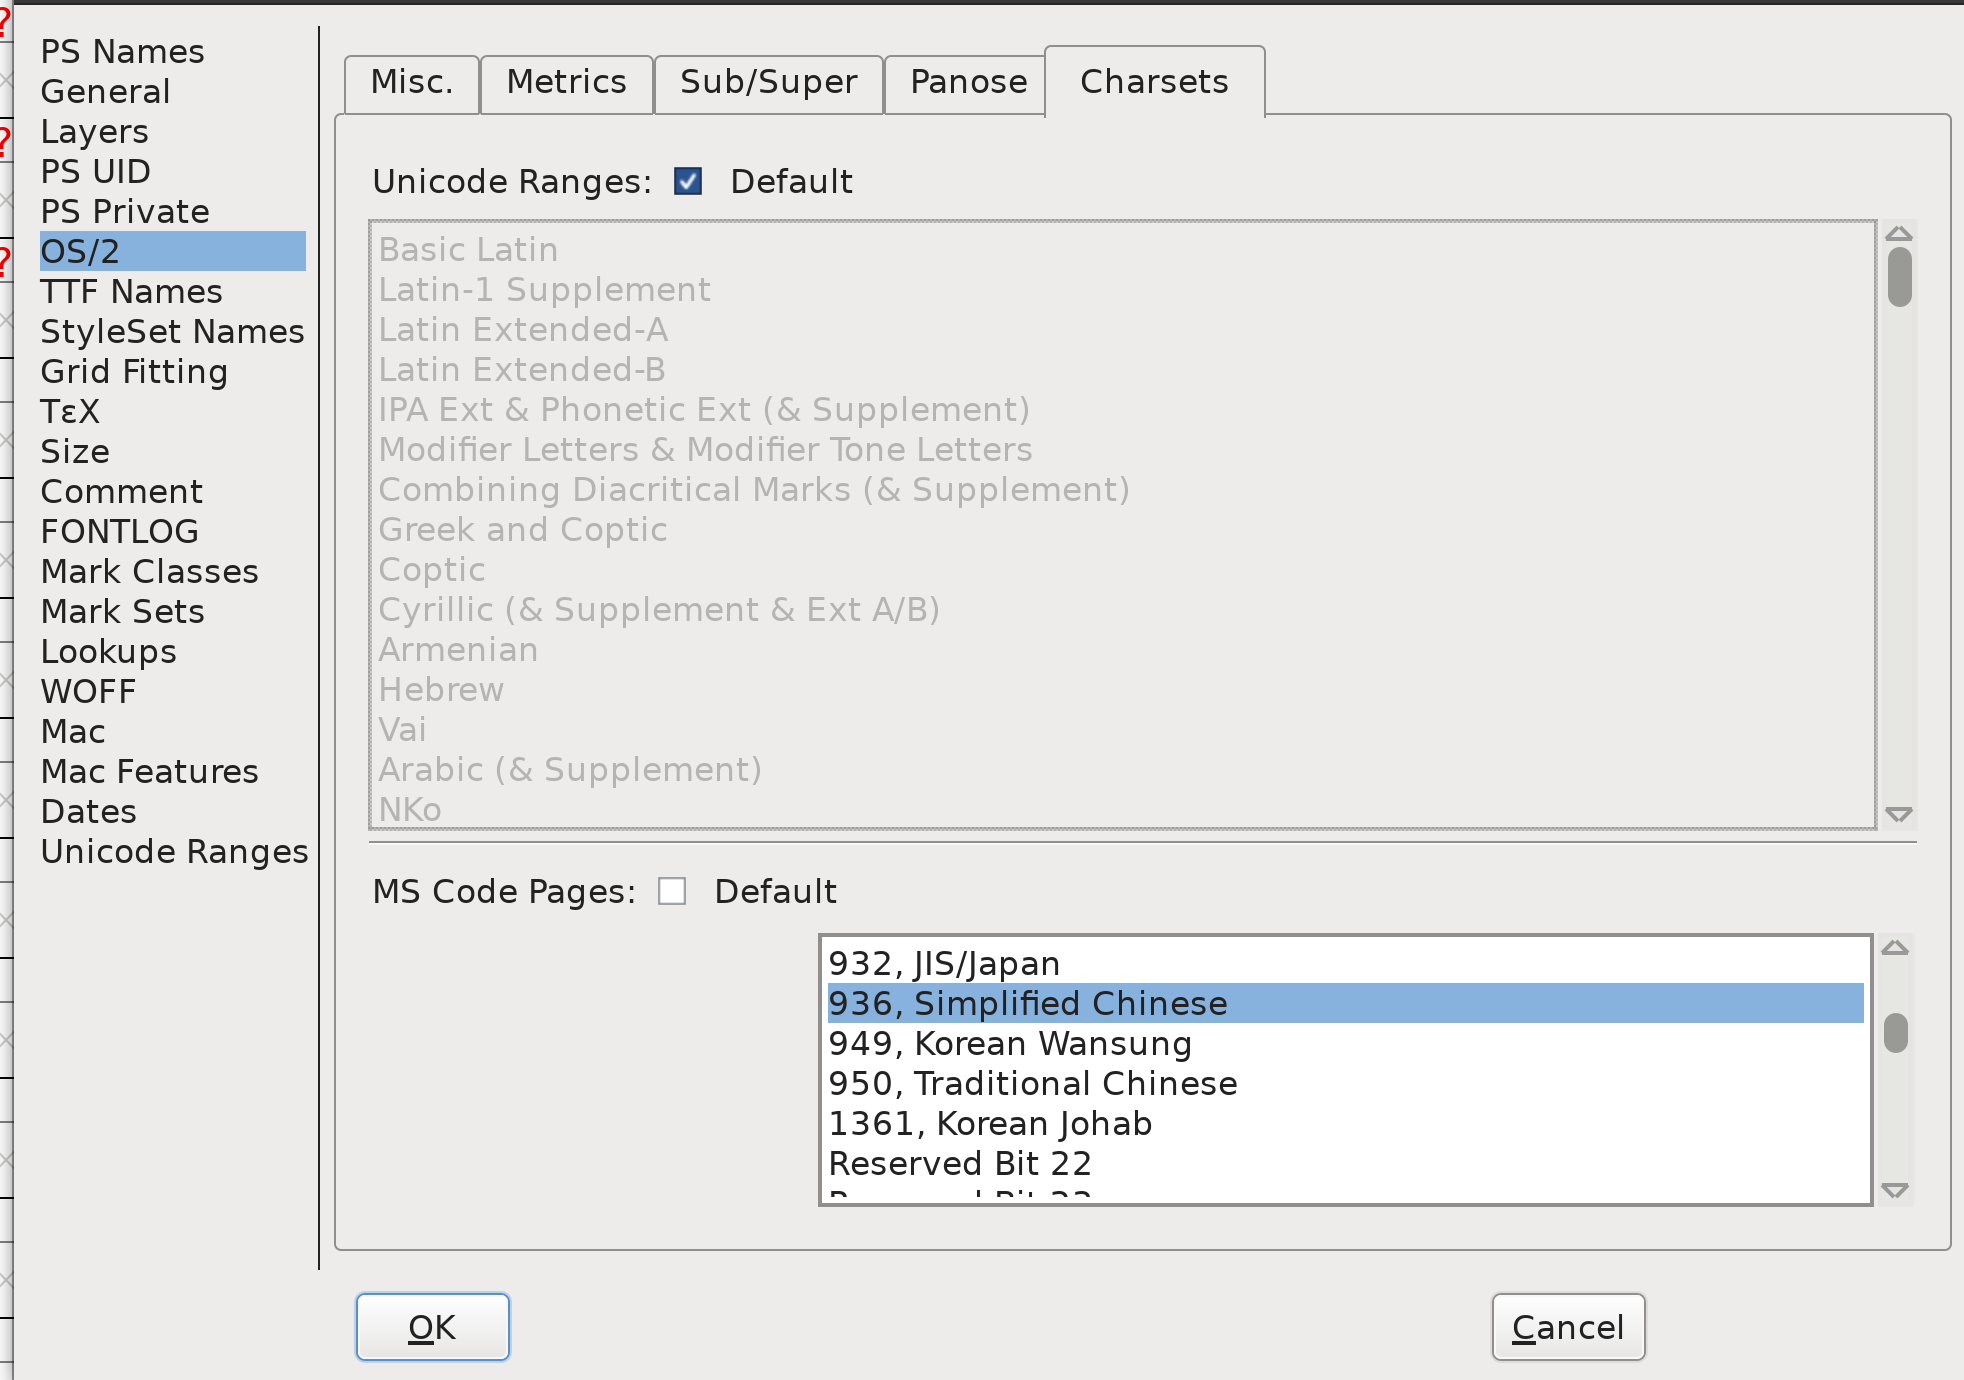Open the Unicode Ranges section

click(x=174, y=851)
